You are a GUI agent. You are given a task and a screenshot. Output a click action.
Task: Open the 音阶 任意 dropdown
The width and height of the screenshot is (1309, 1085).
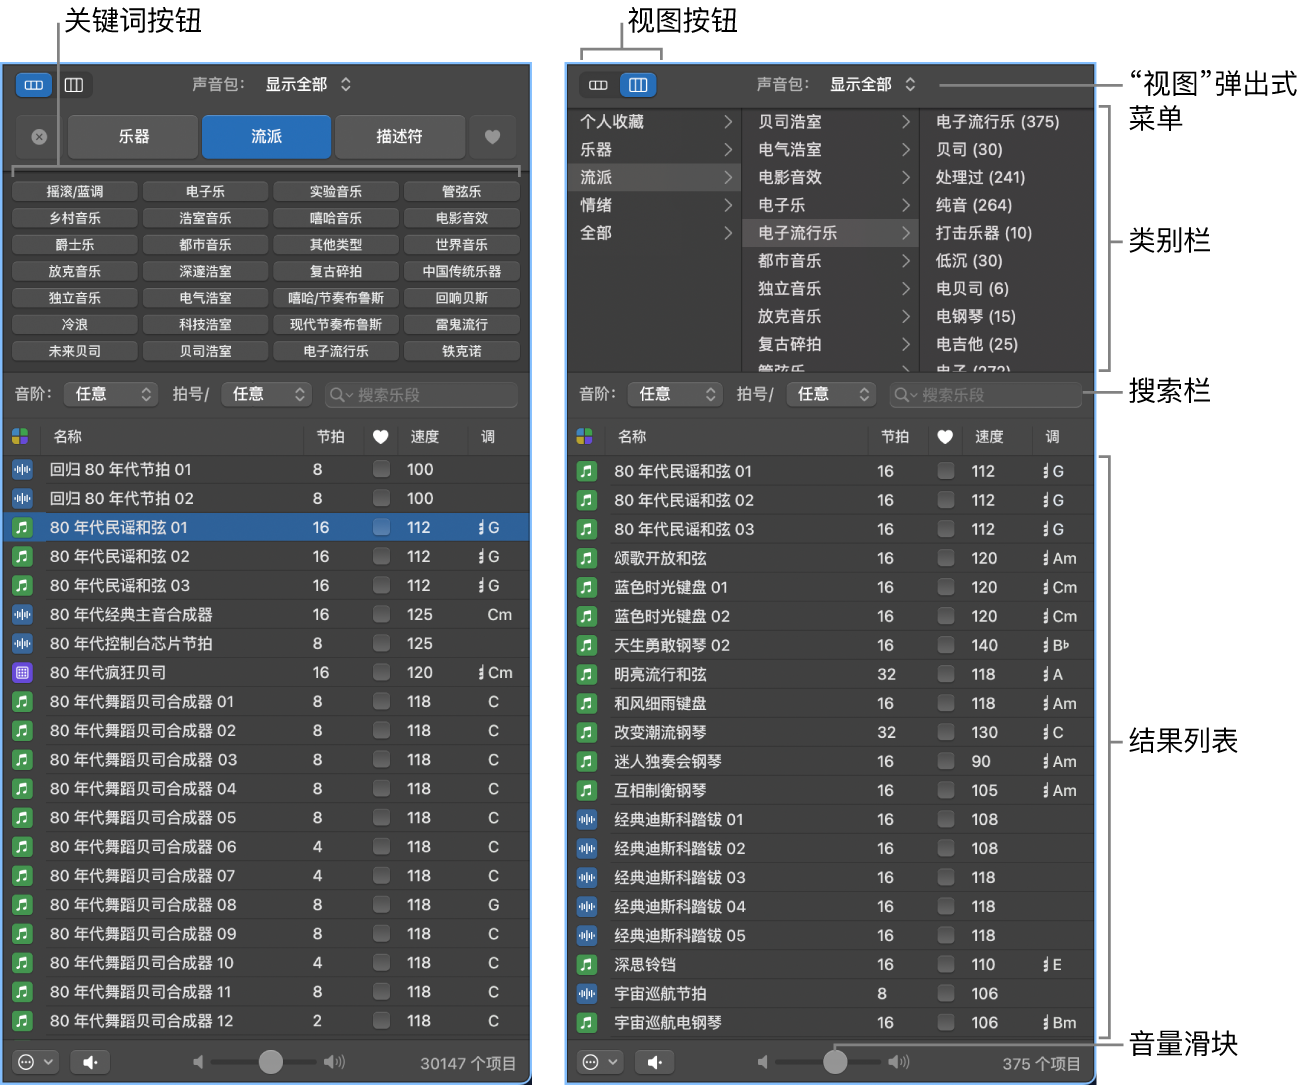(x=110, y=394)
